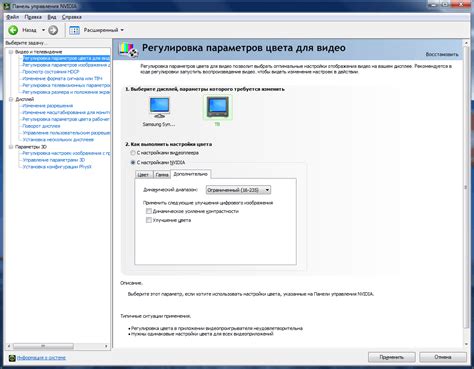
Task: Switch to the Гамма tab
Action: [162, 175]
